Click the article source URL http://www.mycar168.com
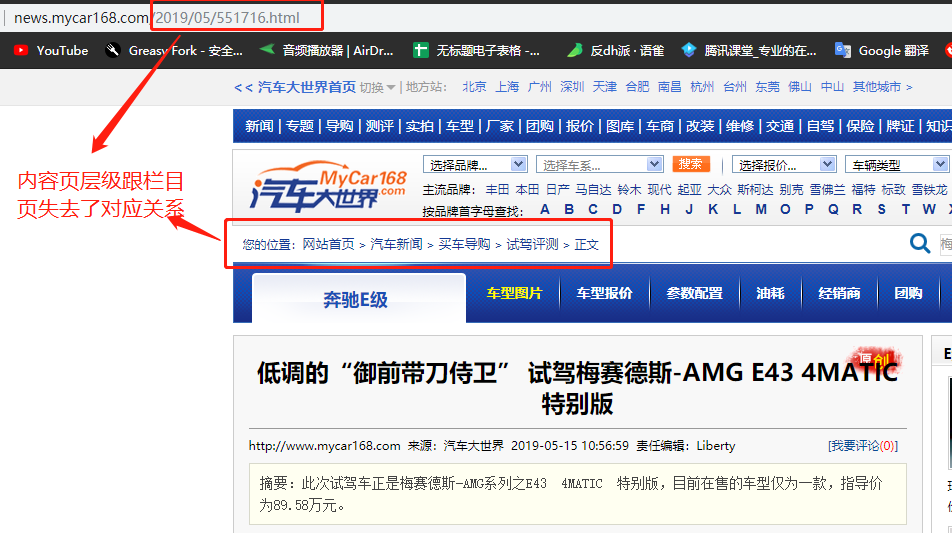Image resolution: width=952 pixels, height=533 pixels. click(324, 446)
